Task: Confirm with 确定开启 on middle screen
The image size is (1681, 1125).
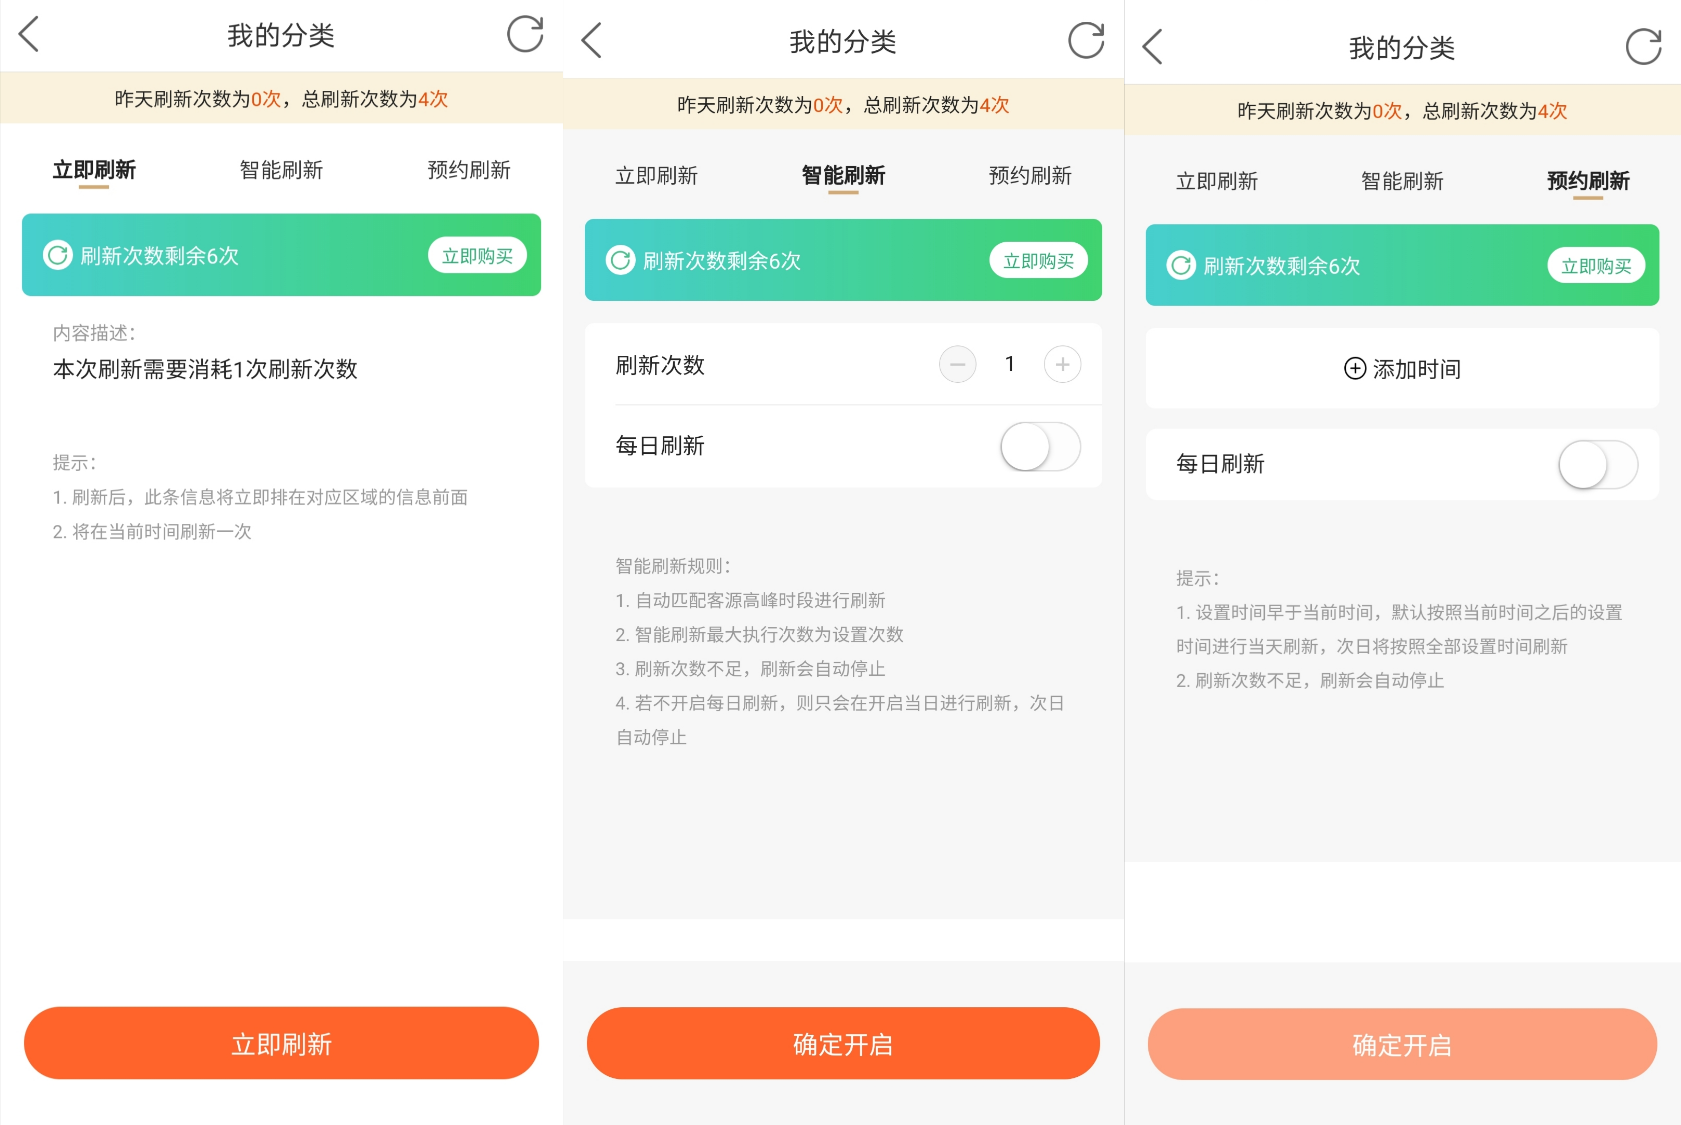Action: pos(843,1043)
